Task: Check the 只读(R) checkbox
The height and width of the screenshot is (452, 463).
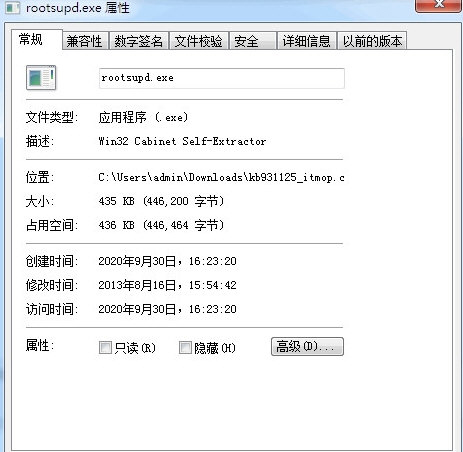Action: [x=105, y=348]
